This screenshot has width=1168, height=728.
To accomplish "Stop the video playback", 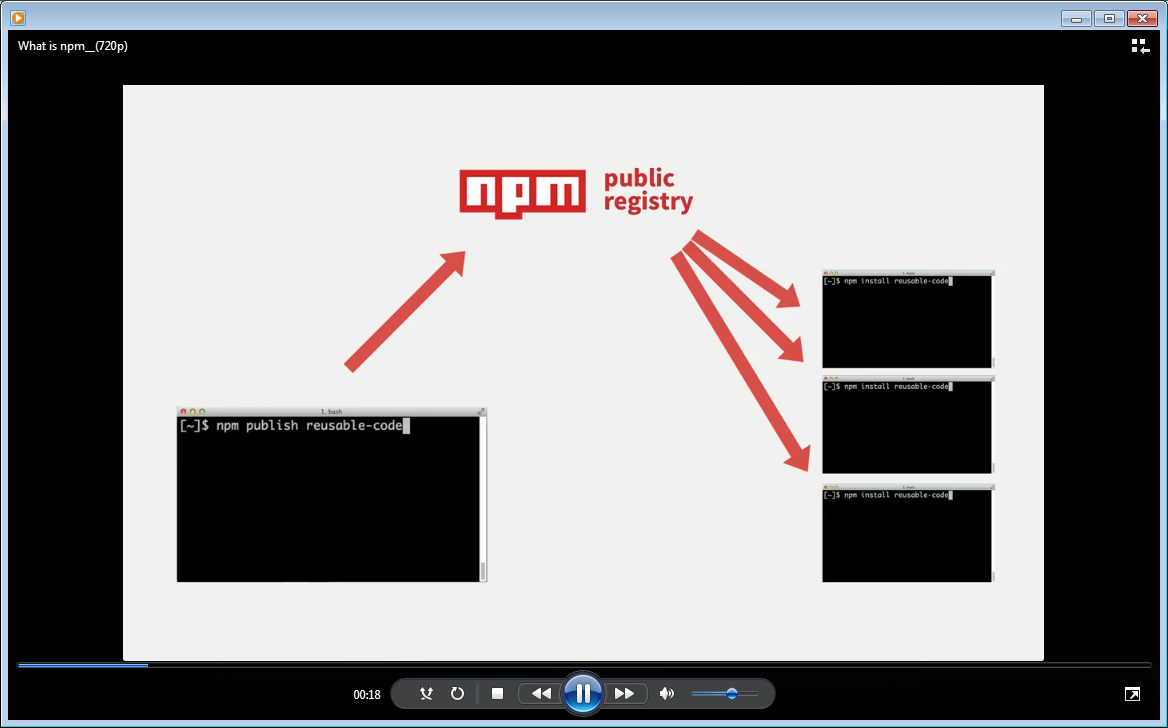I will coord(498,694).
